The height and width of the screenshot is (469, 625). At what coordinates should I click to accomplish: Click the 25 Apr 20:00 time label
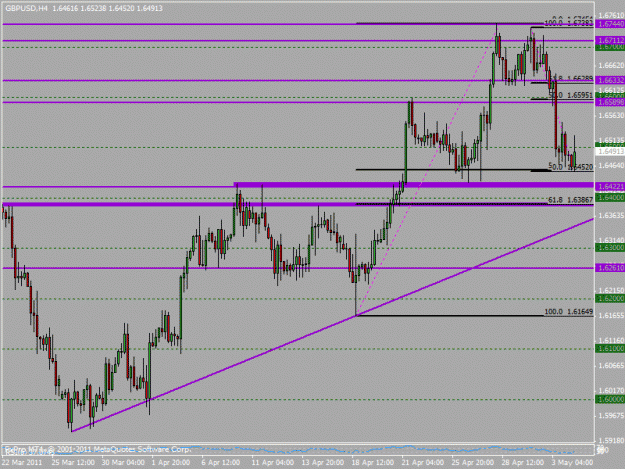473,462
